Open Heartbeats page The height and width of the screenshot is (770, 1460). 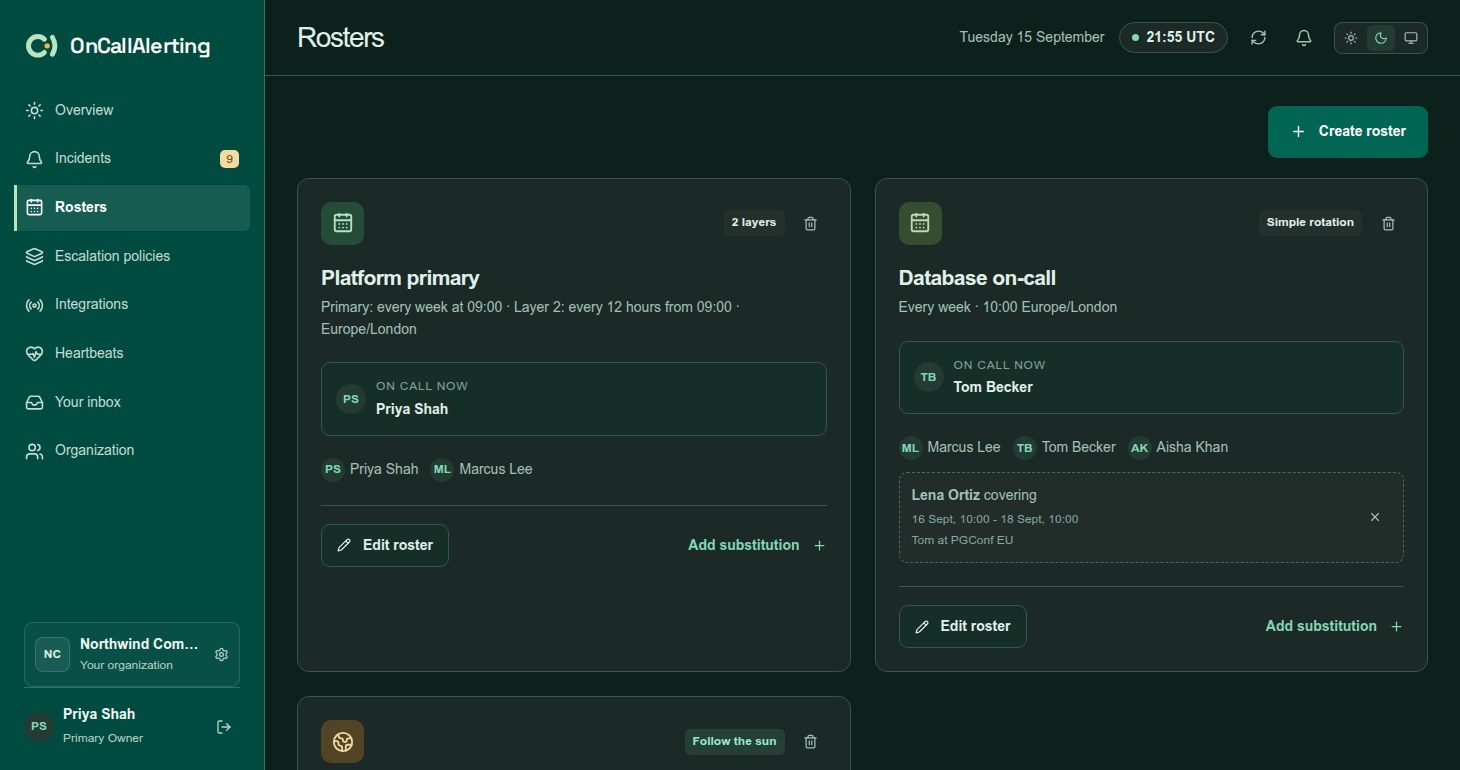(x=132, y=353)
